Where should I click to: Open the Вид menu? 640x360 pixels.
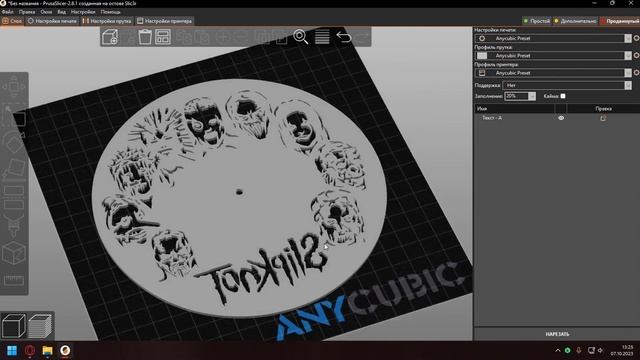61,12
